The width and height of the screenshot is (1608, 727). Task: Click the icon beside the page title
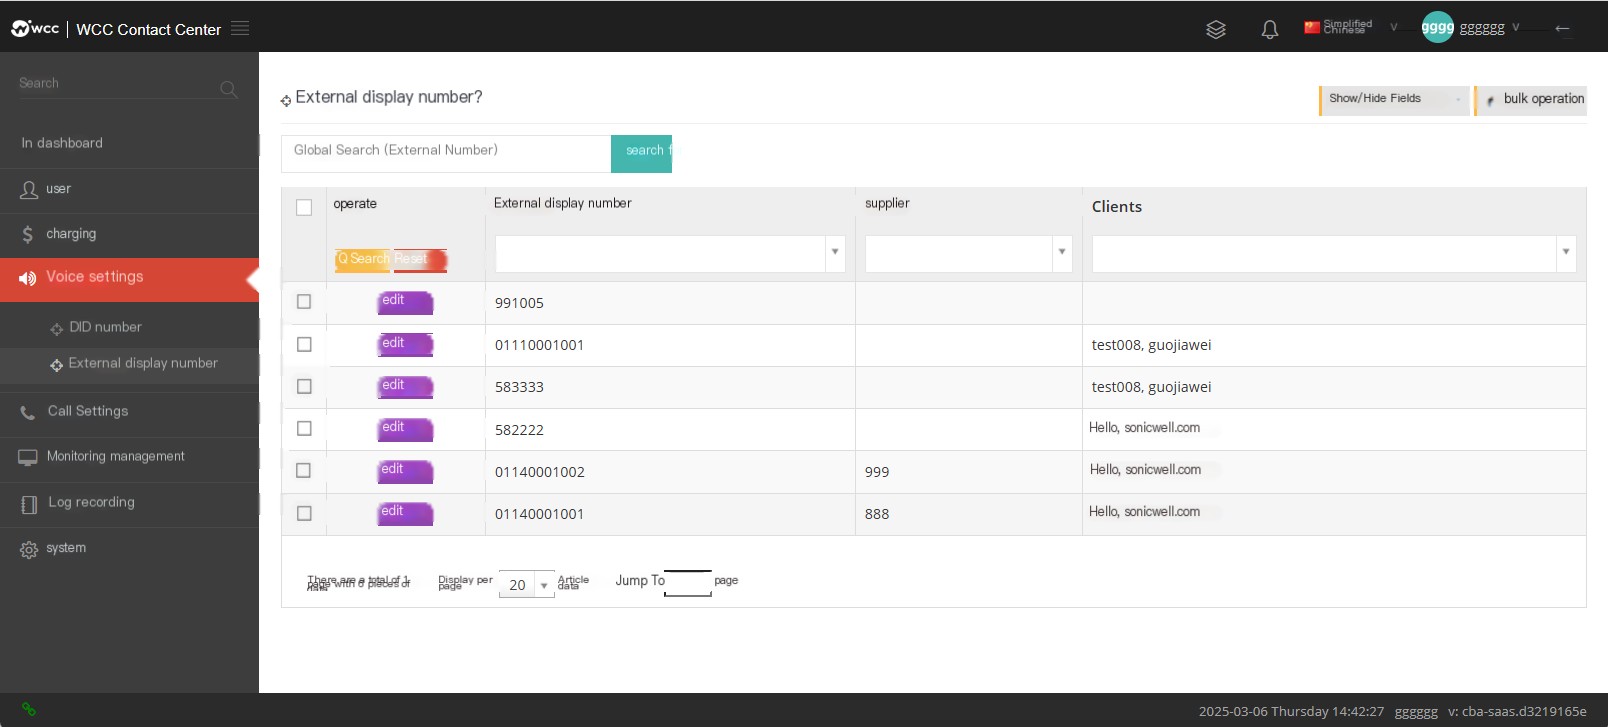(286, 100)
